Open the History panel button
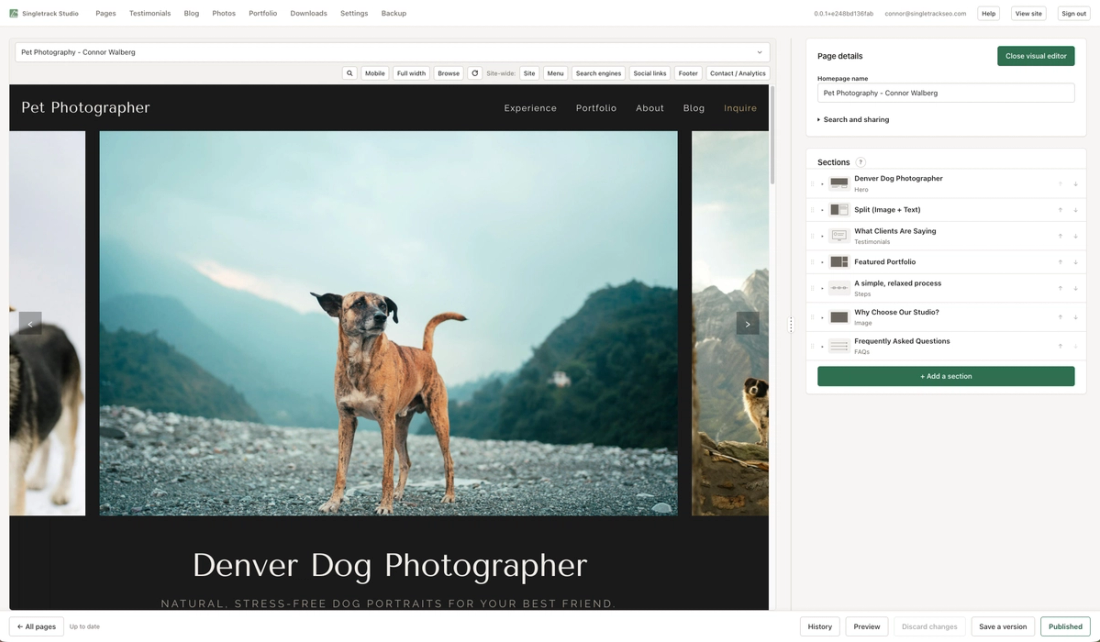Image resolution: width=1100 pixels, height=642 pixels. click(x=819, y=627)
